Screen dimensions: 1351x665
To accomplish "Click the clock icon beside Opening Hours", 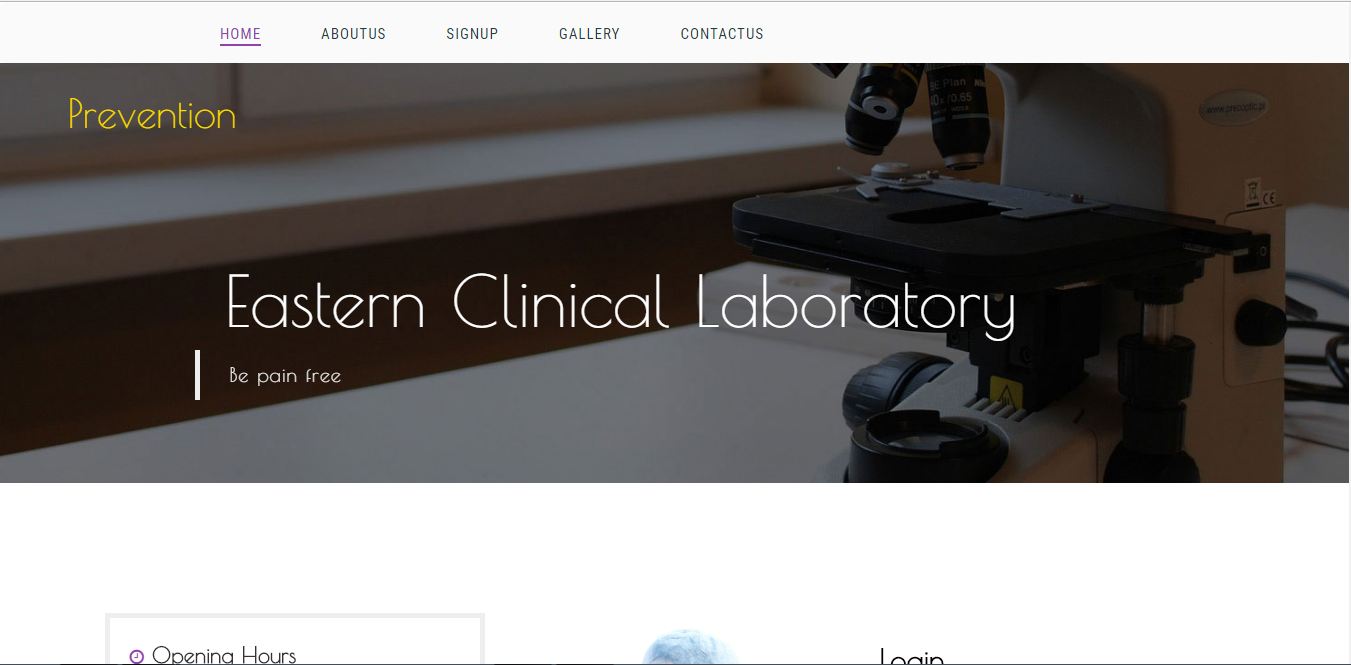I will 137,657.
